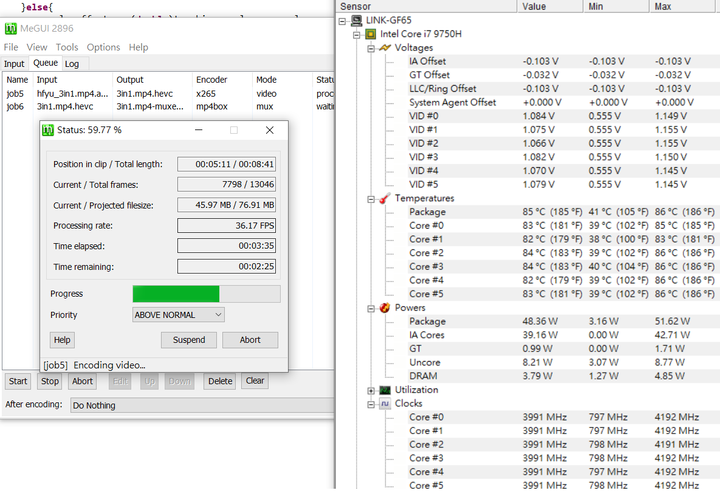The image size is (720, 493).
Task: Open the MeGUI Tools menu
Action: [67, 47]
